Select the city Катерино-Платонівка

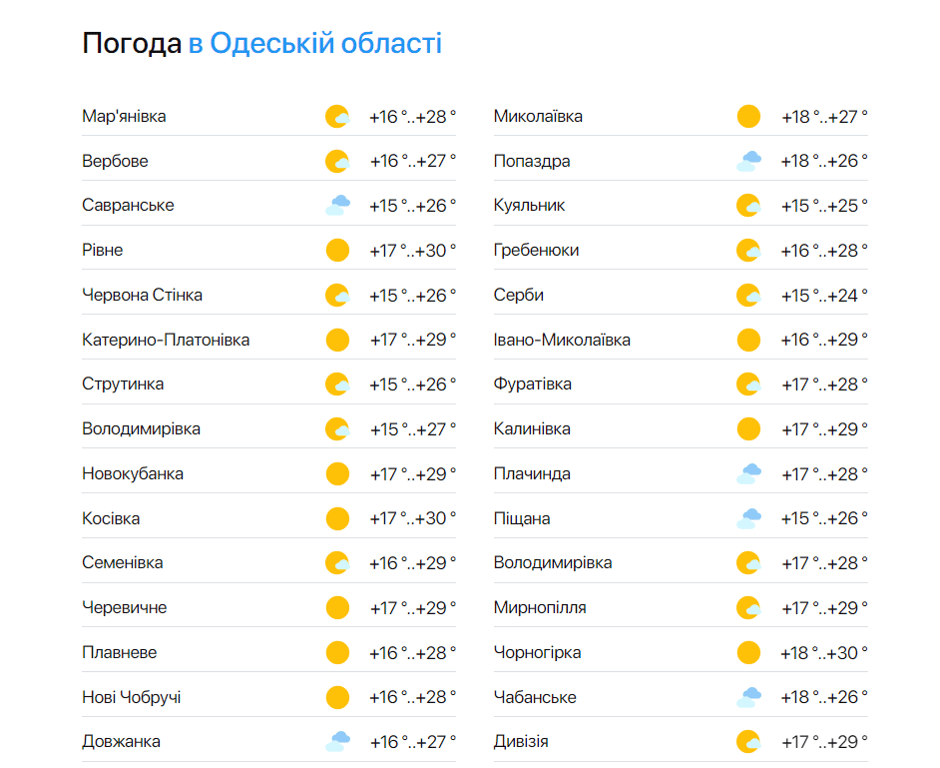pyautogui.click(x=166, y=339)
